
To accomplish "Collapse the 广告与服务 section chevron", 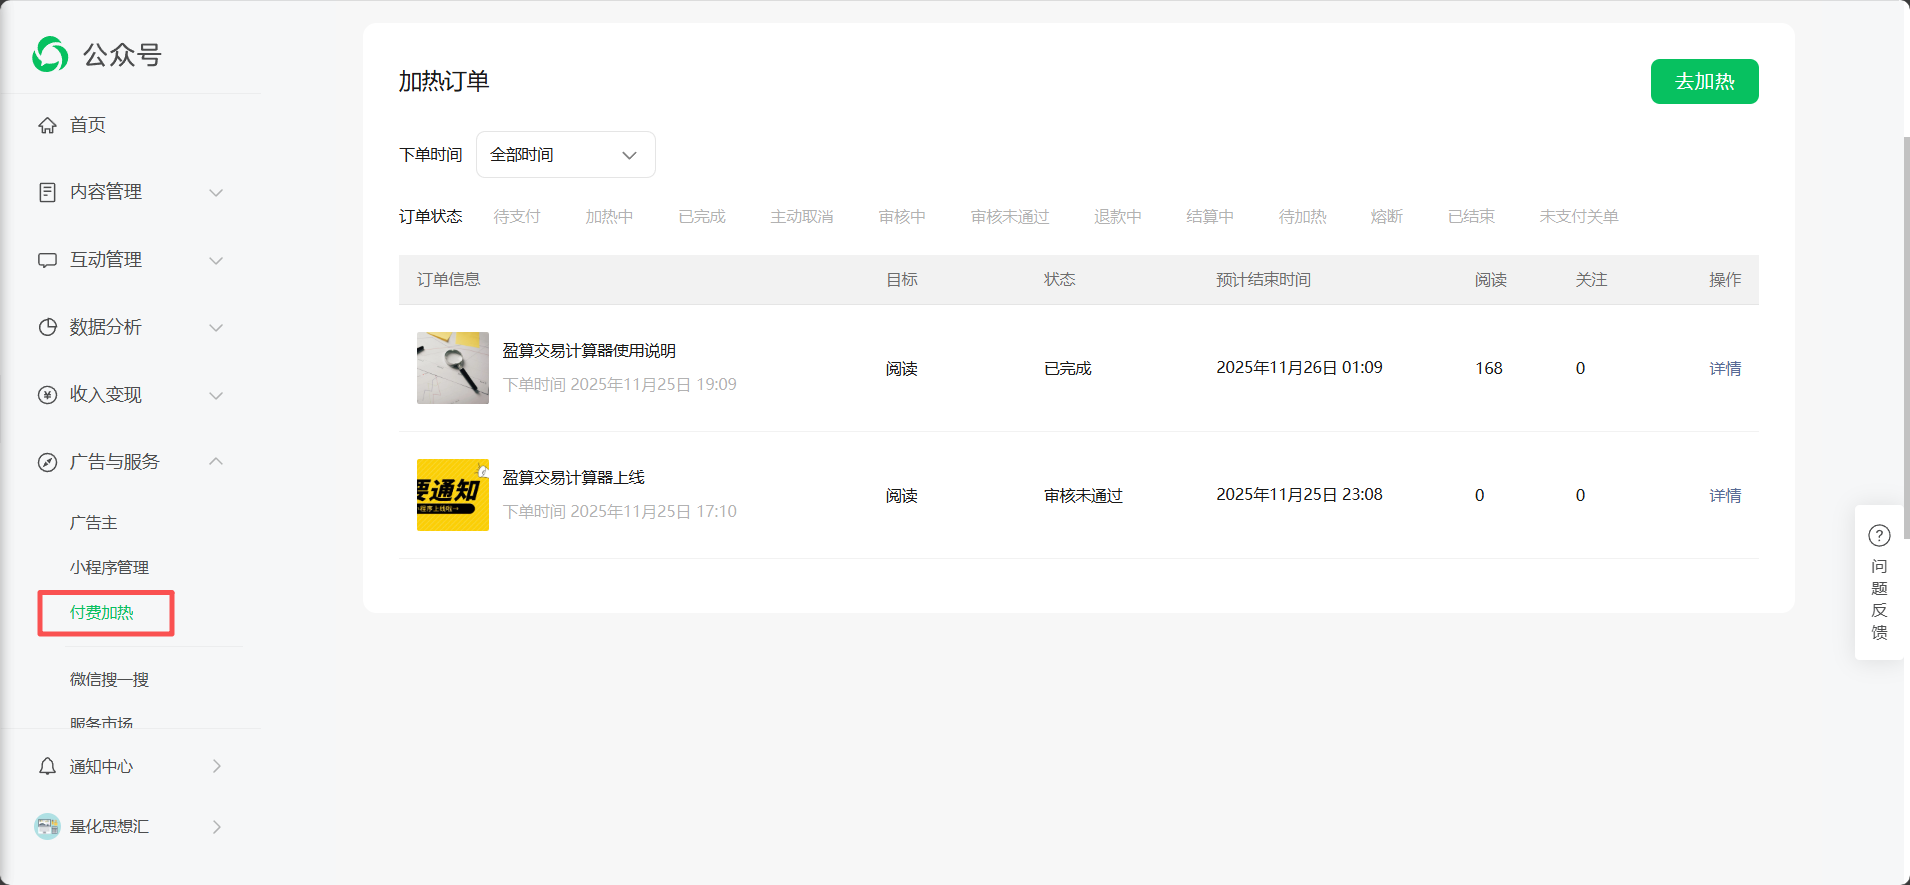I will tap(216, 461).
